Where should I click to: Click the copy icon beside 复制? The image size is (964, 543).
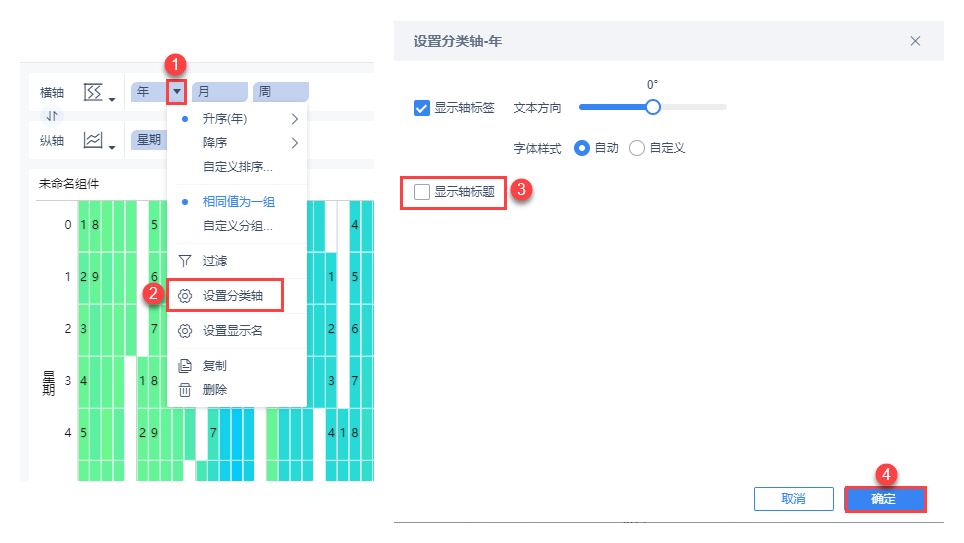point(184,366)
